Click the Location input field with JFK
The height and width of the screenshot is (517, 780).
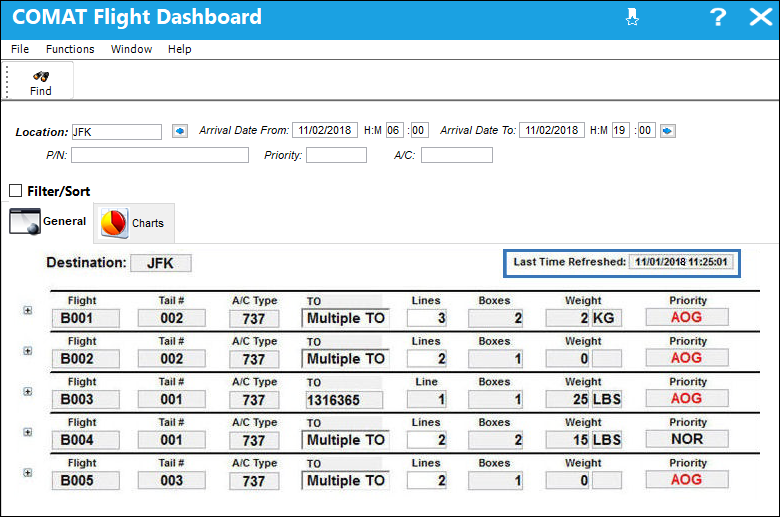117,132
